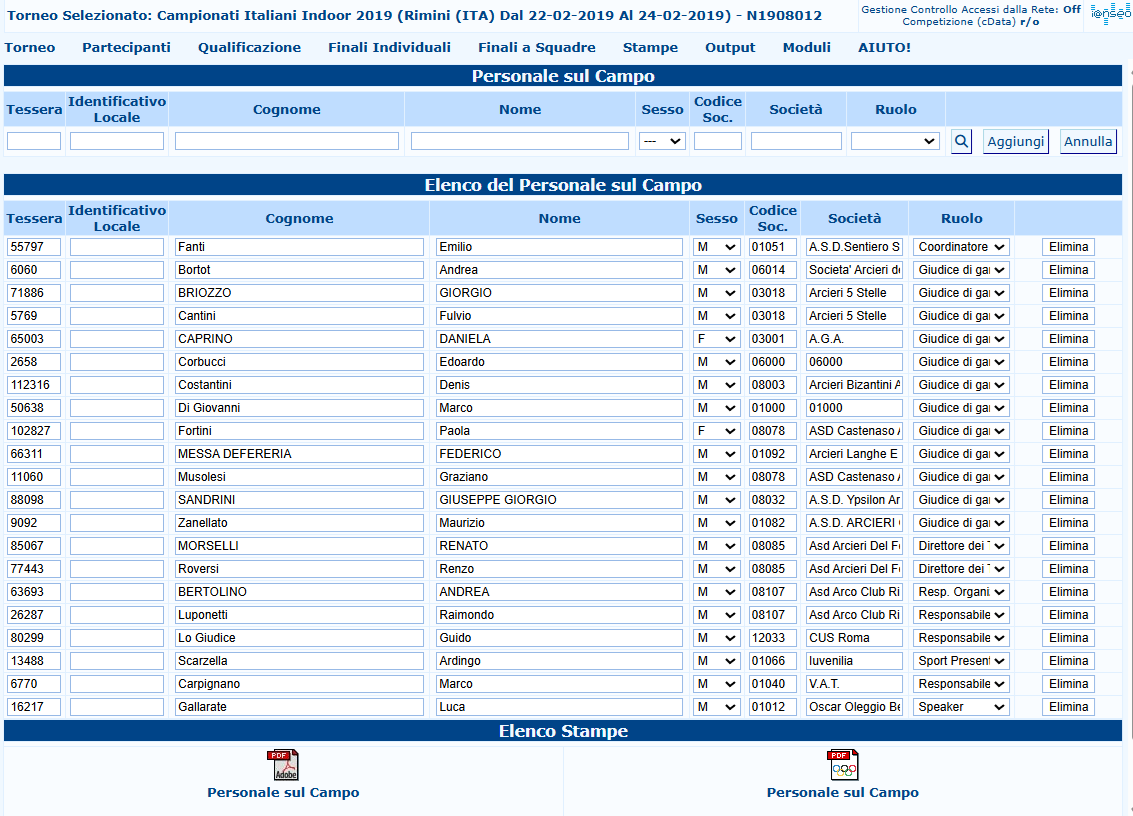This screenshot has height=816, width=1133.
Task: Open the AIUTO! menu
Action: (x=884, y=47)
